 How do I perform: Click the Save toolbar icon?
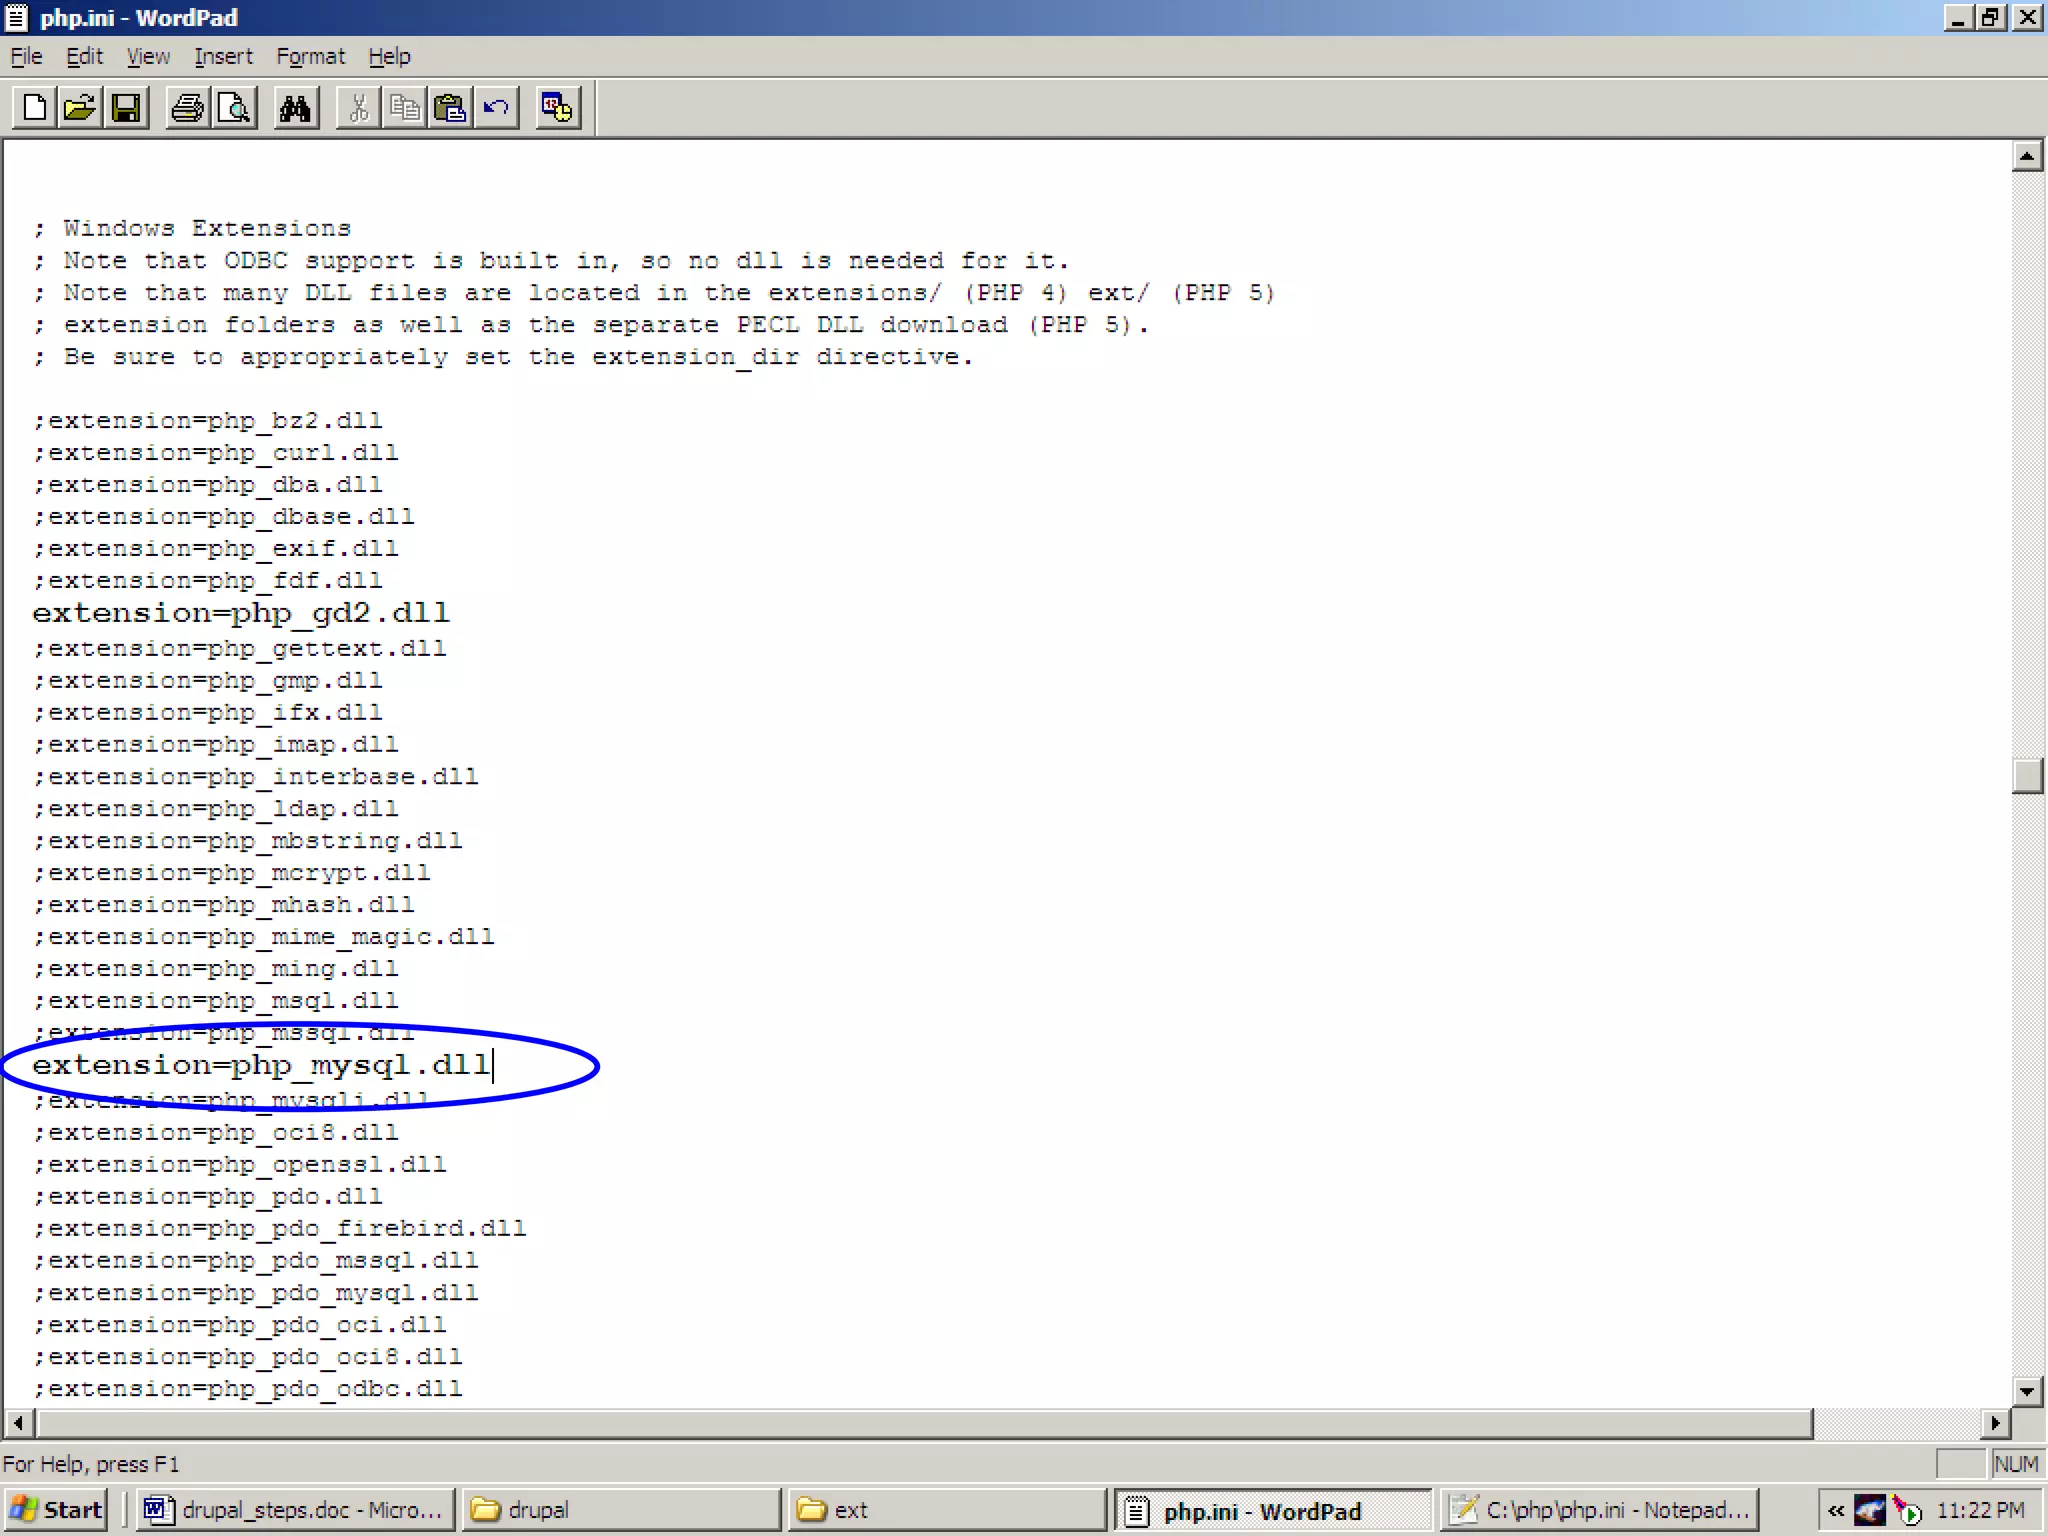[126, 108]
